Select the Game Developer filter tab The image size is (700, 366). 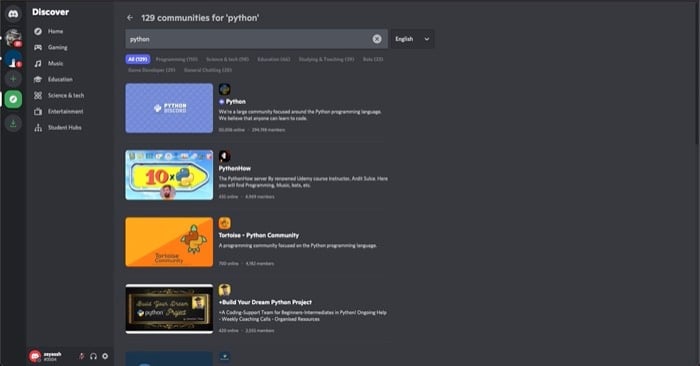(x=152, y=70)
